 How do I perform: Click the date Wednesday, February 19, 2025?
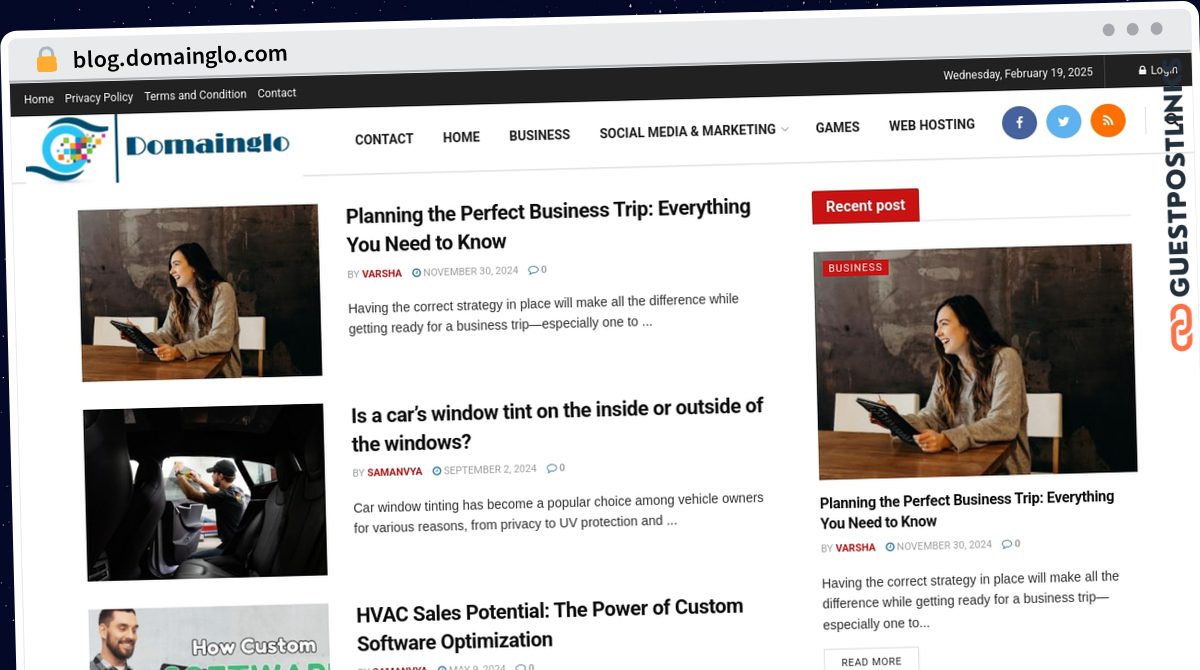[1018, 74]
